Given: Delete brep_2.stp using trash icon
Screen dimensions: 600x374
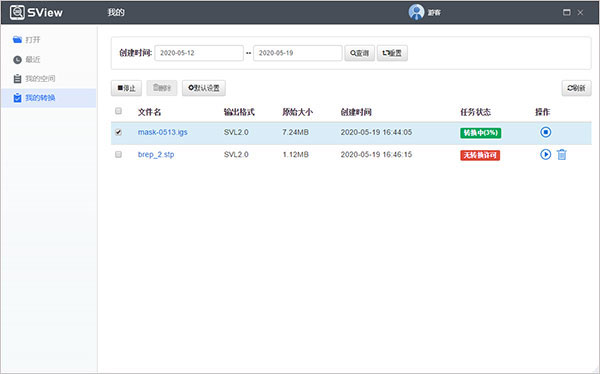Looking at the screenshot, I should pos(562,155).
